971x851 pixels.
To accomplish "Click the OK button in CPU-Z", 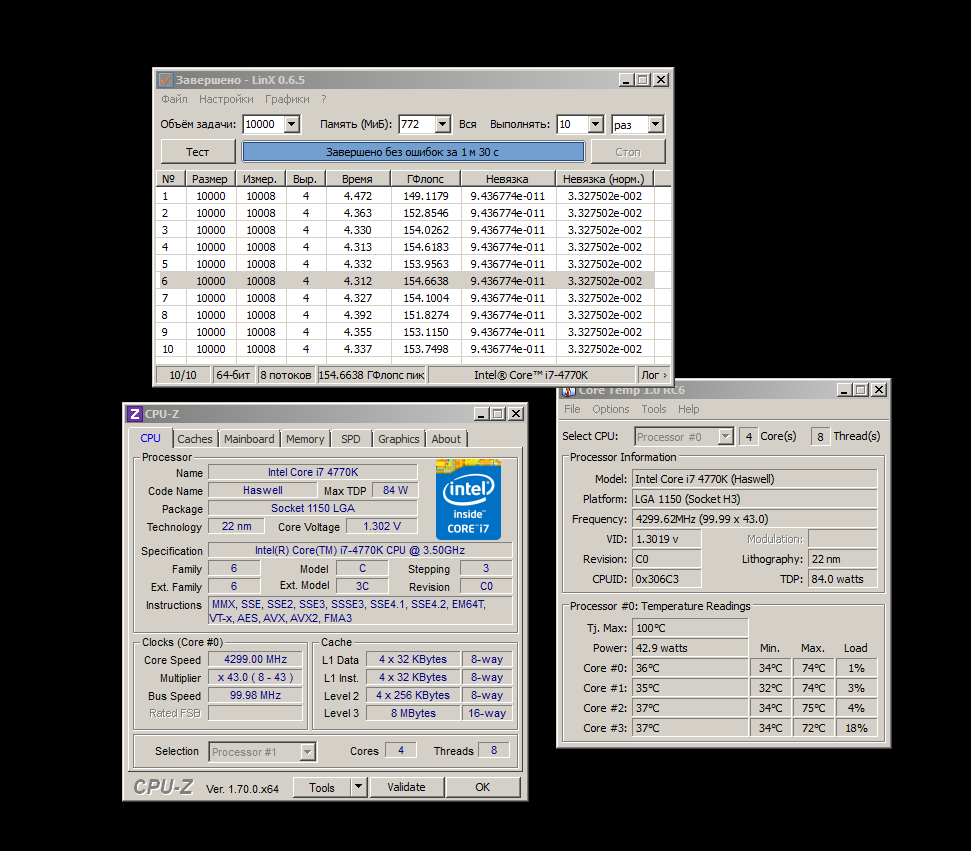I will pyautogui.click(x=482, y=787).
